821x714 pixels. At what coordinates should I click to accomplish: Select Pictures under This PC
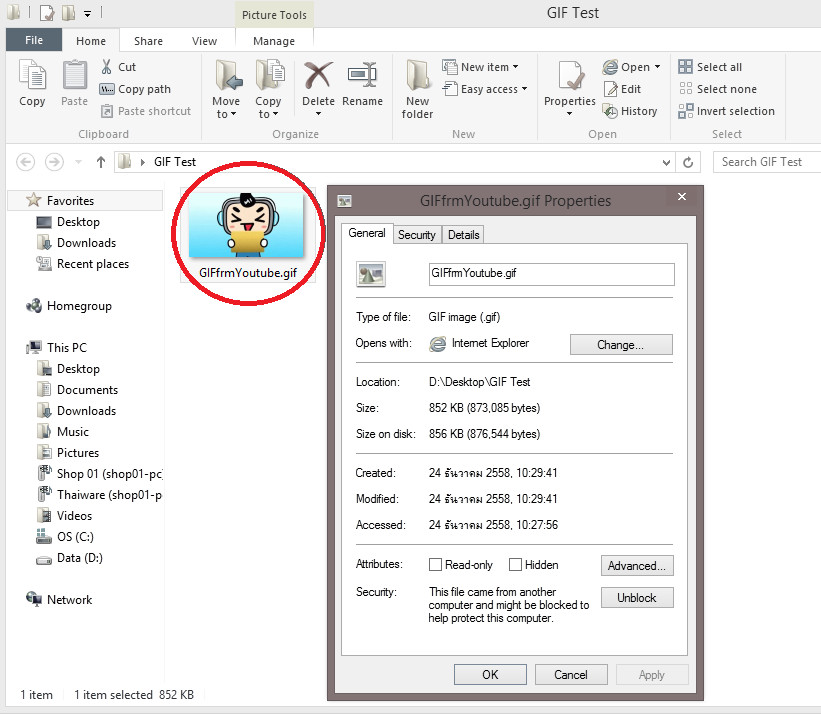coord(68,452)
